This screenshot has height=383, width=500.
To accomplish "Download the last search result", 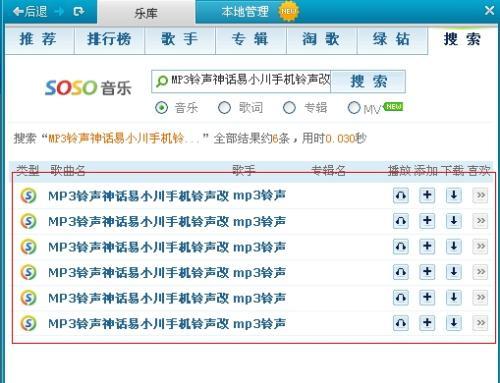I will coord(454,323).
